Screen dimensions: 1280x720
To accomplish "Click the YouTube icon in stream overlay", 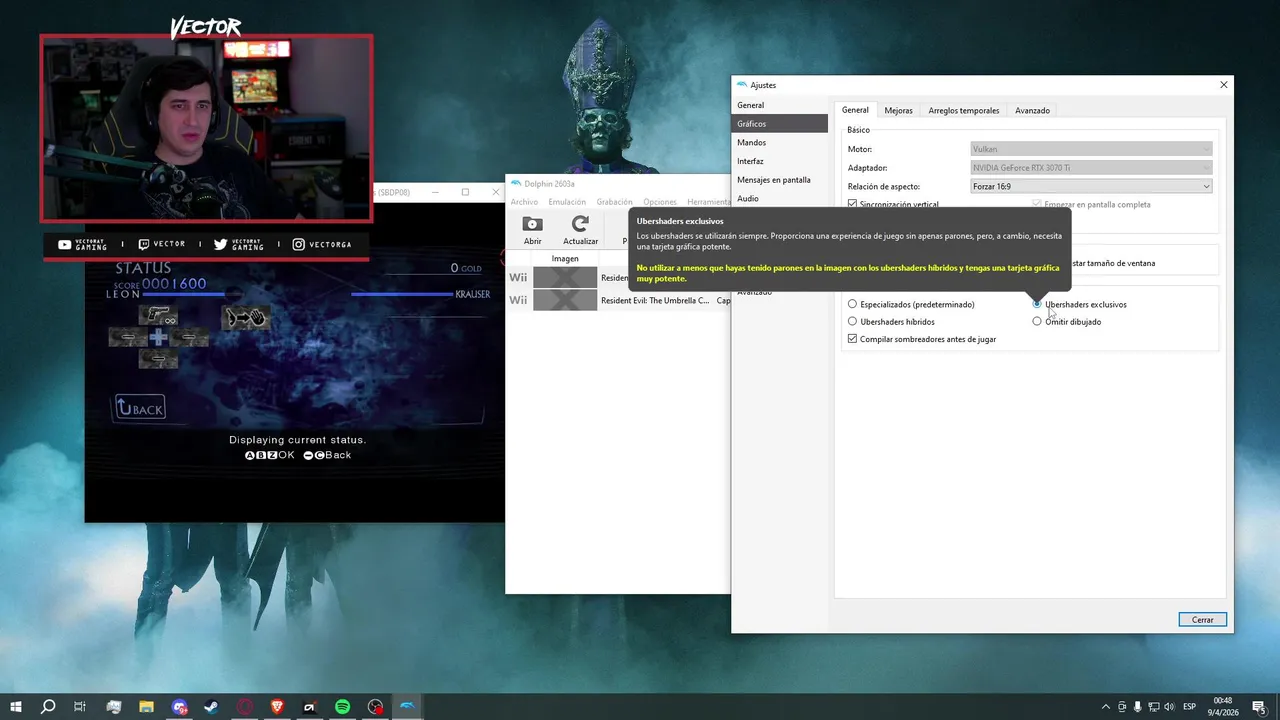I will 64,244.
